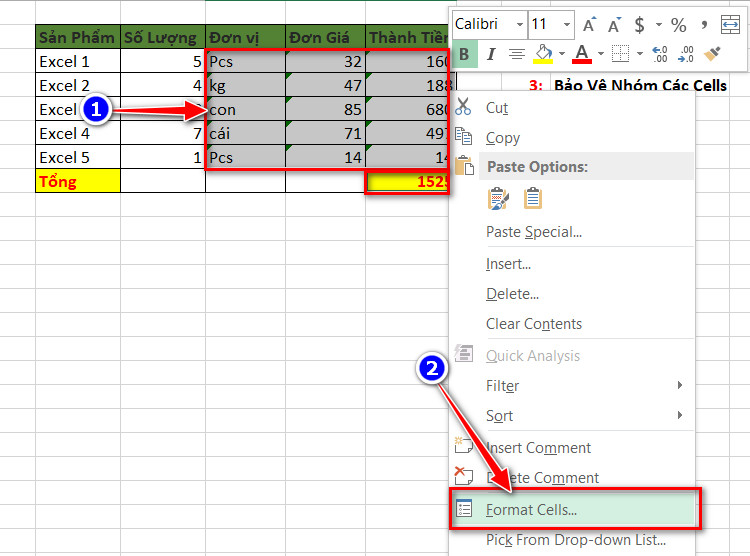Click the Paste clipboard icon beside Paste Options
750x556 pixels.
coord(464,166)
